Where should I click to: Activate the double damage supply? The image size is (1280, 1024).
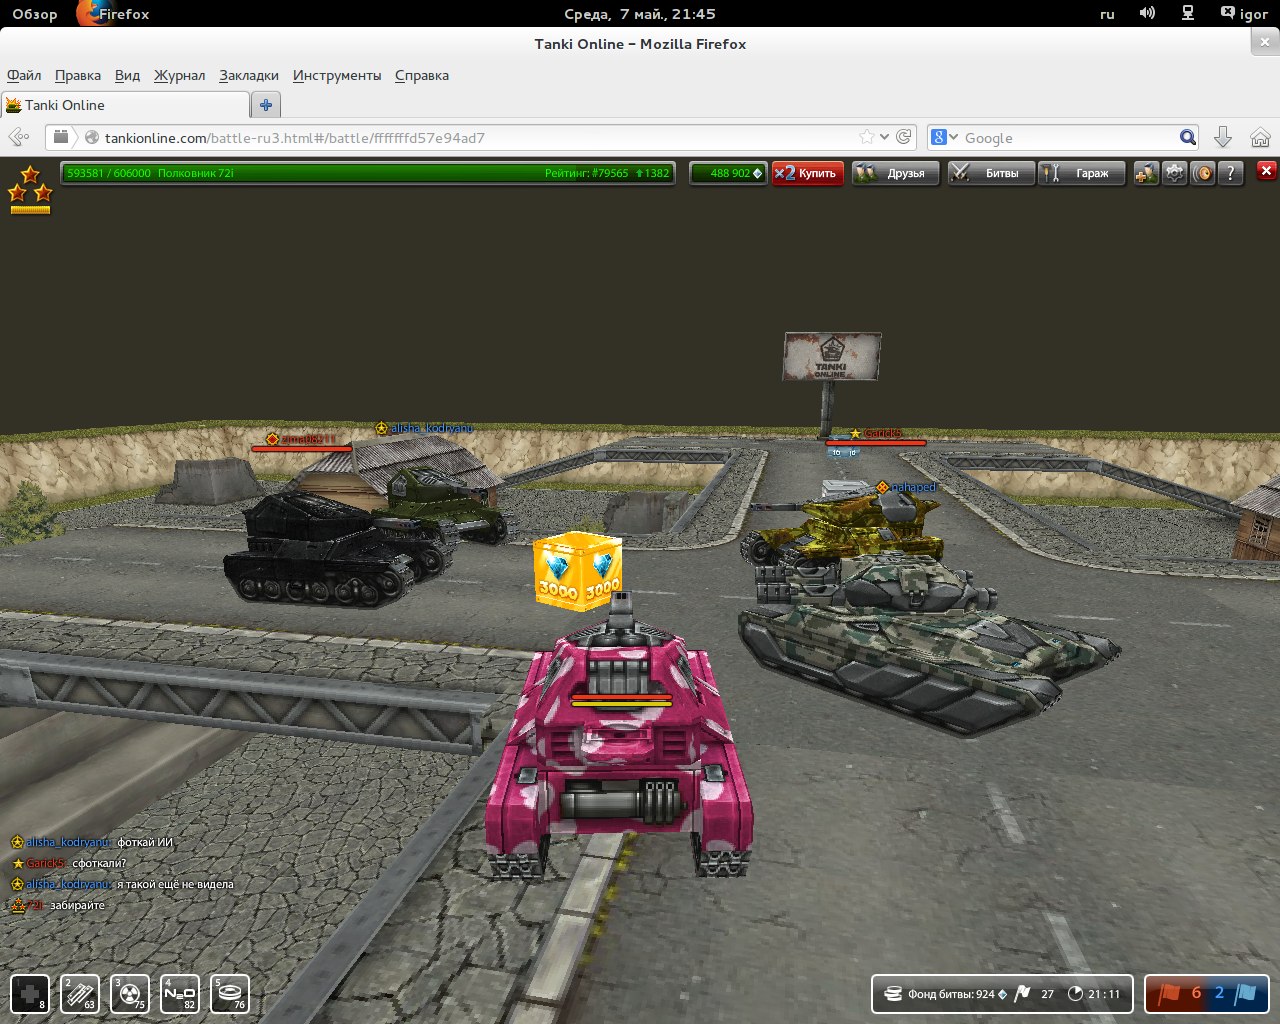pos(130,994)
